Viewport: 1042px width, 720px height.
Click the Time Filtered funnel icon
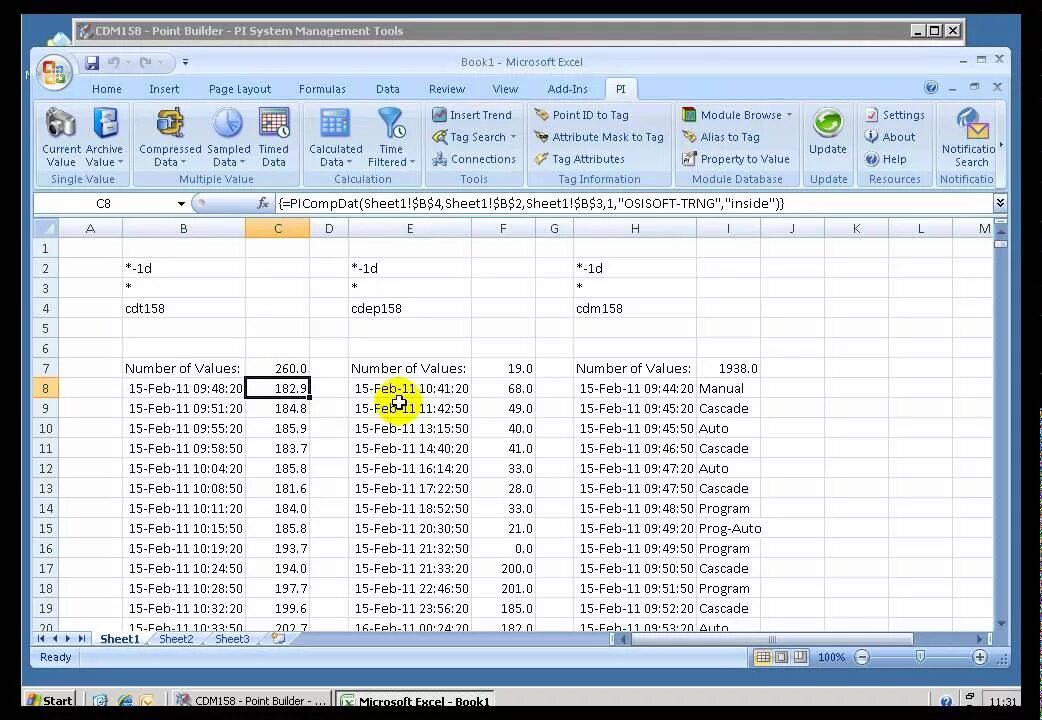pyautogui.click(x=391, y=123)
